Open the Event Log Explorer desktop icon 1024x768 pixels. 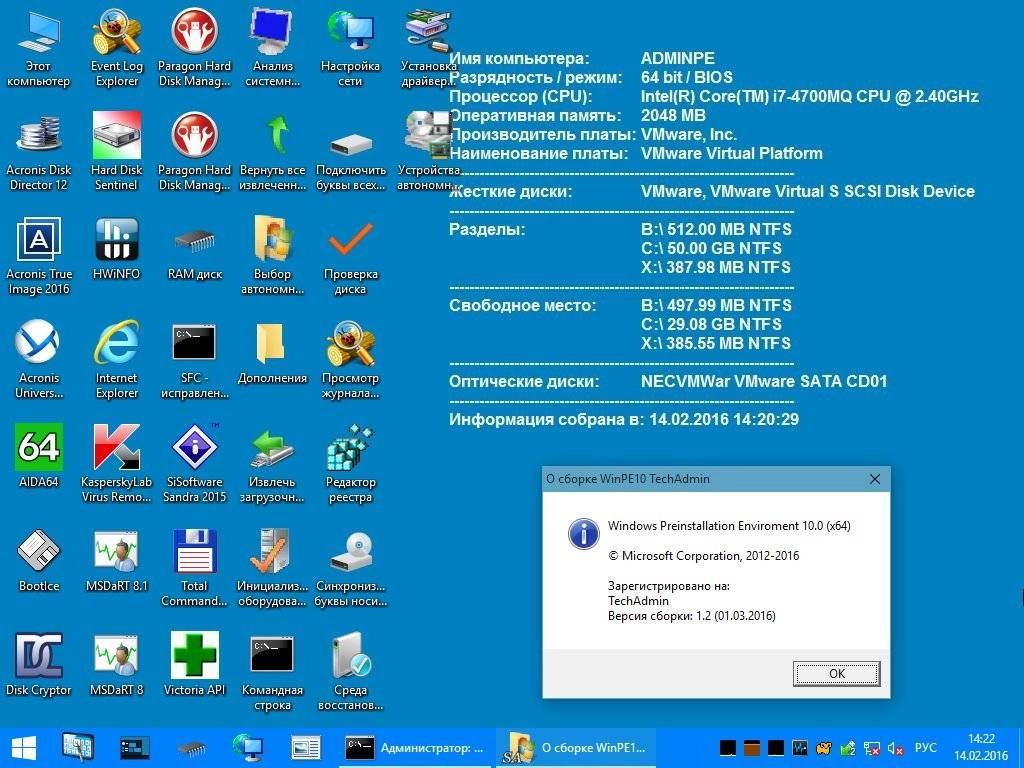click(x=116, y=48)
